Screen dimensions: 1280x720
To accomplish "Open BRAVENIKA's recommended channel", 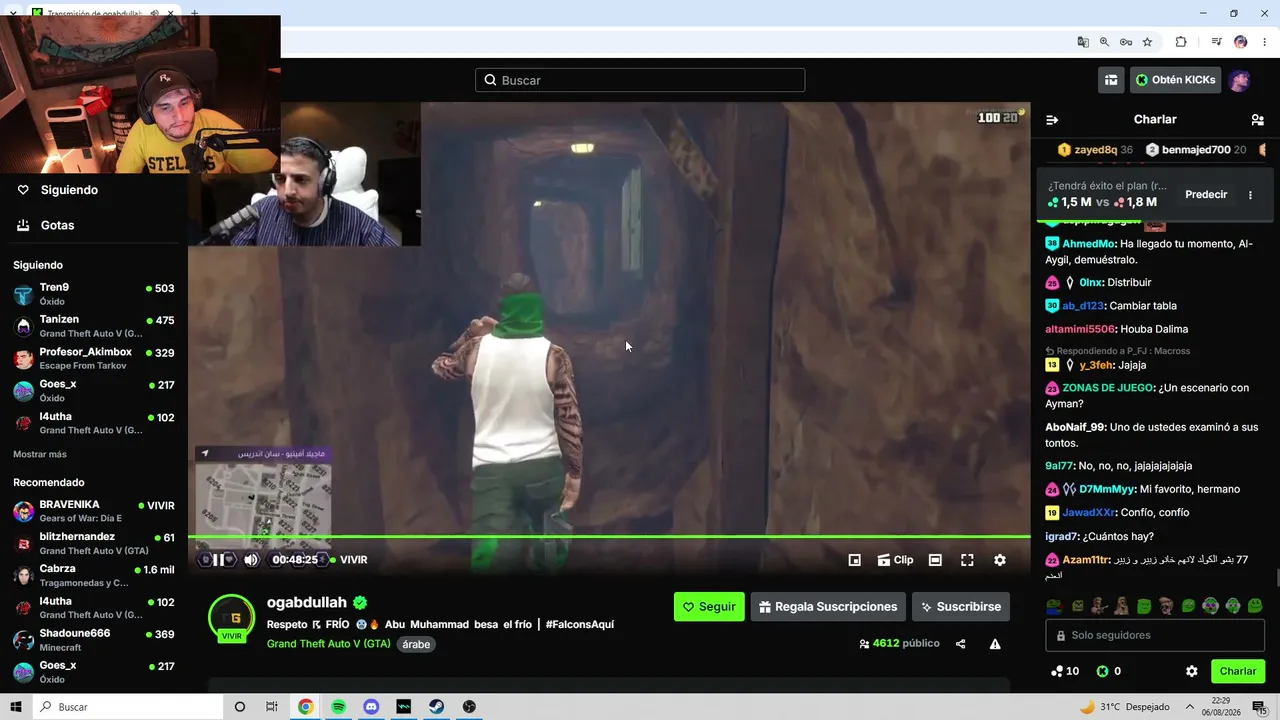I will (x=94, y=511).
